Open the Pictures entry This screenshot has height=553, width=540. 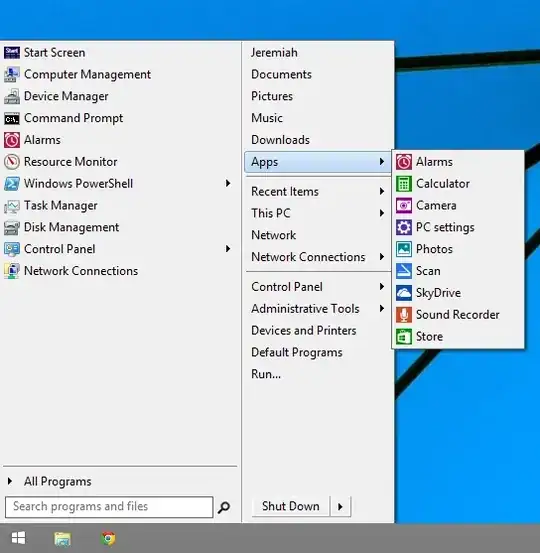point(272,96)
